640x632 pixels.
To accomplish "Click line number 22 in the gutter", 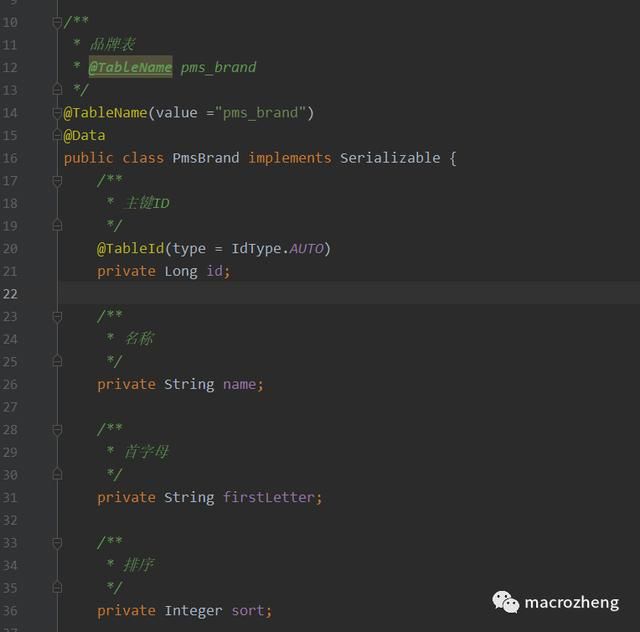I will click(10, 294).
